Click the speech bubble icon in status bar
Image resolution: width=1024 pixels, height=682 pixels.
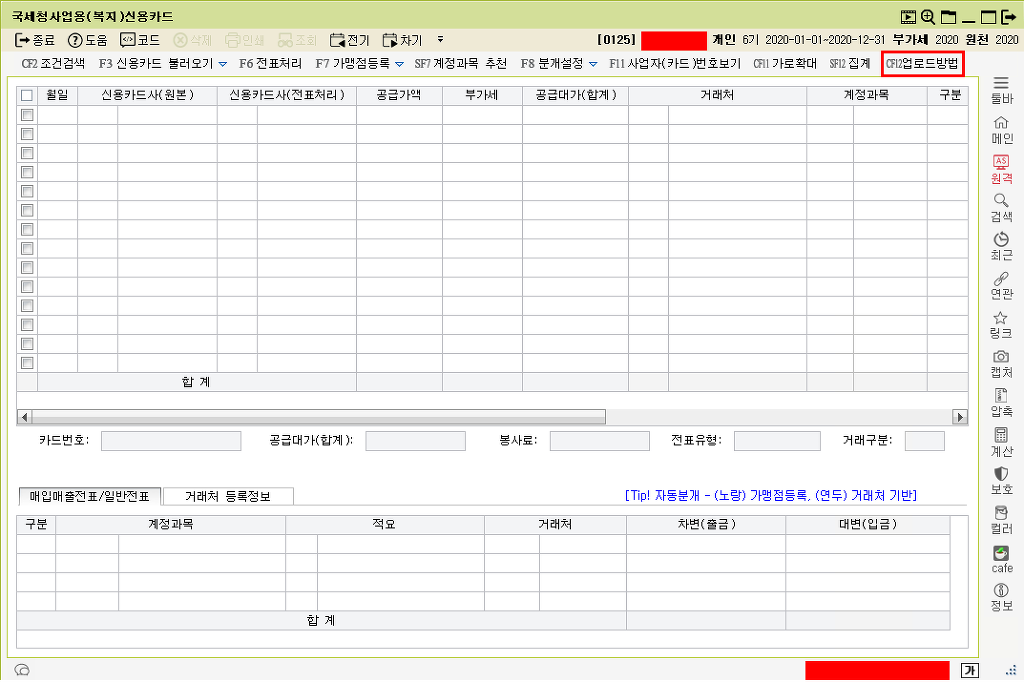(22, 670)
